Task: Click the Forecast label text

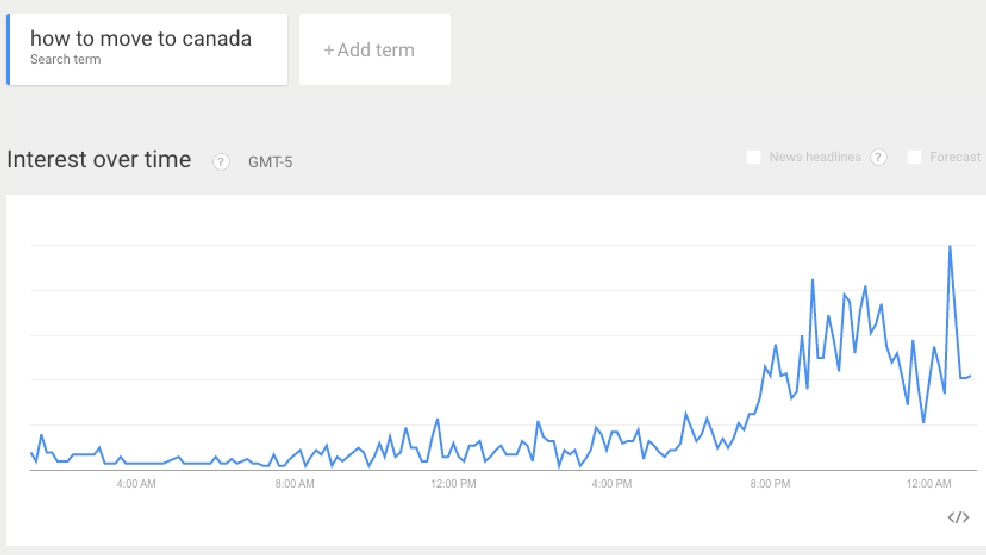Action: click(955, 157)
